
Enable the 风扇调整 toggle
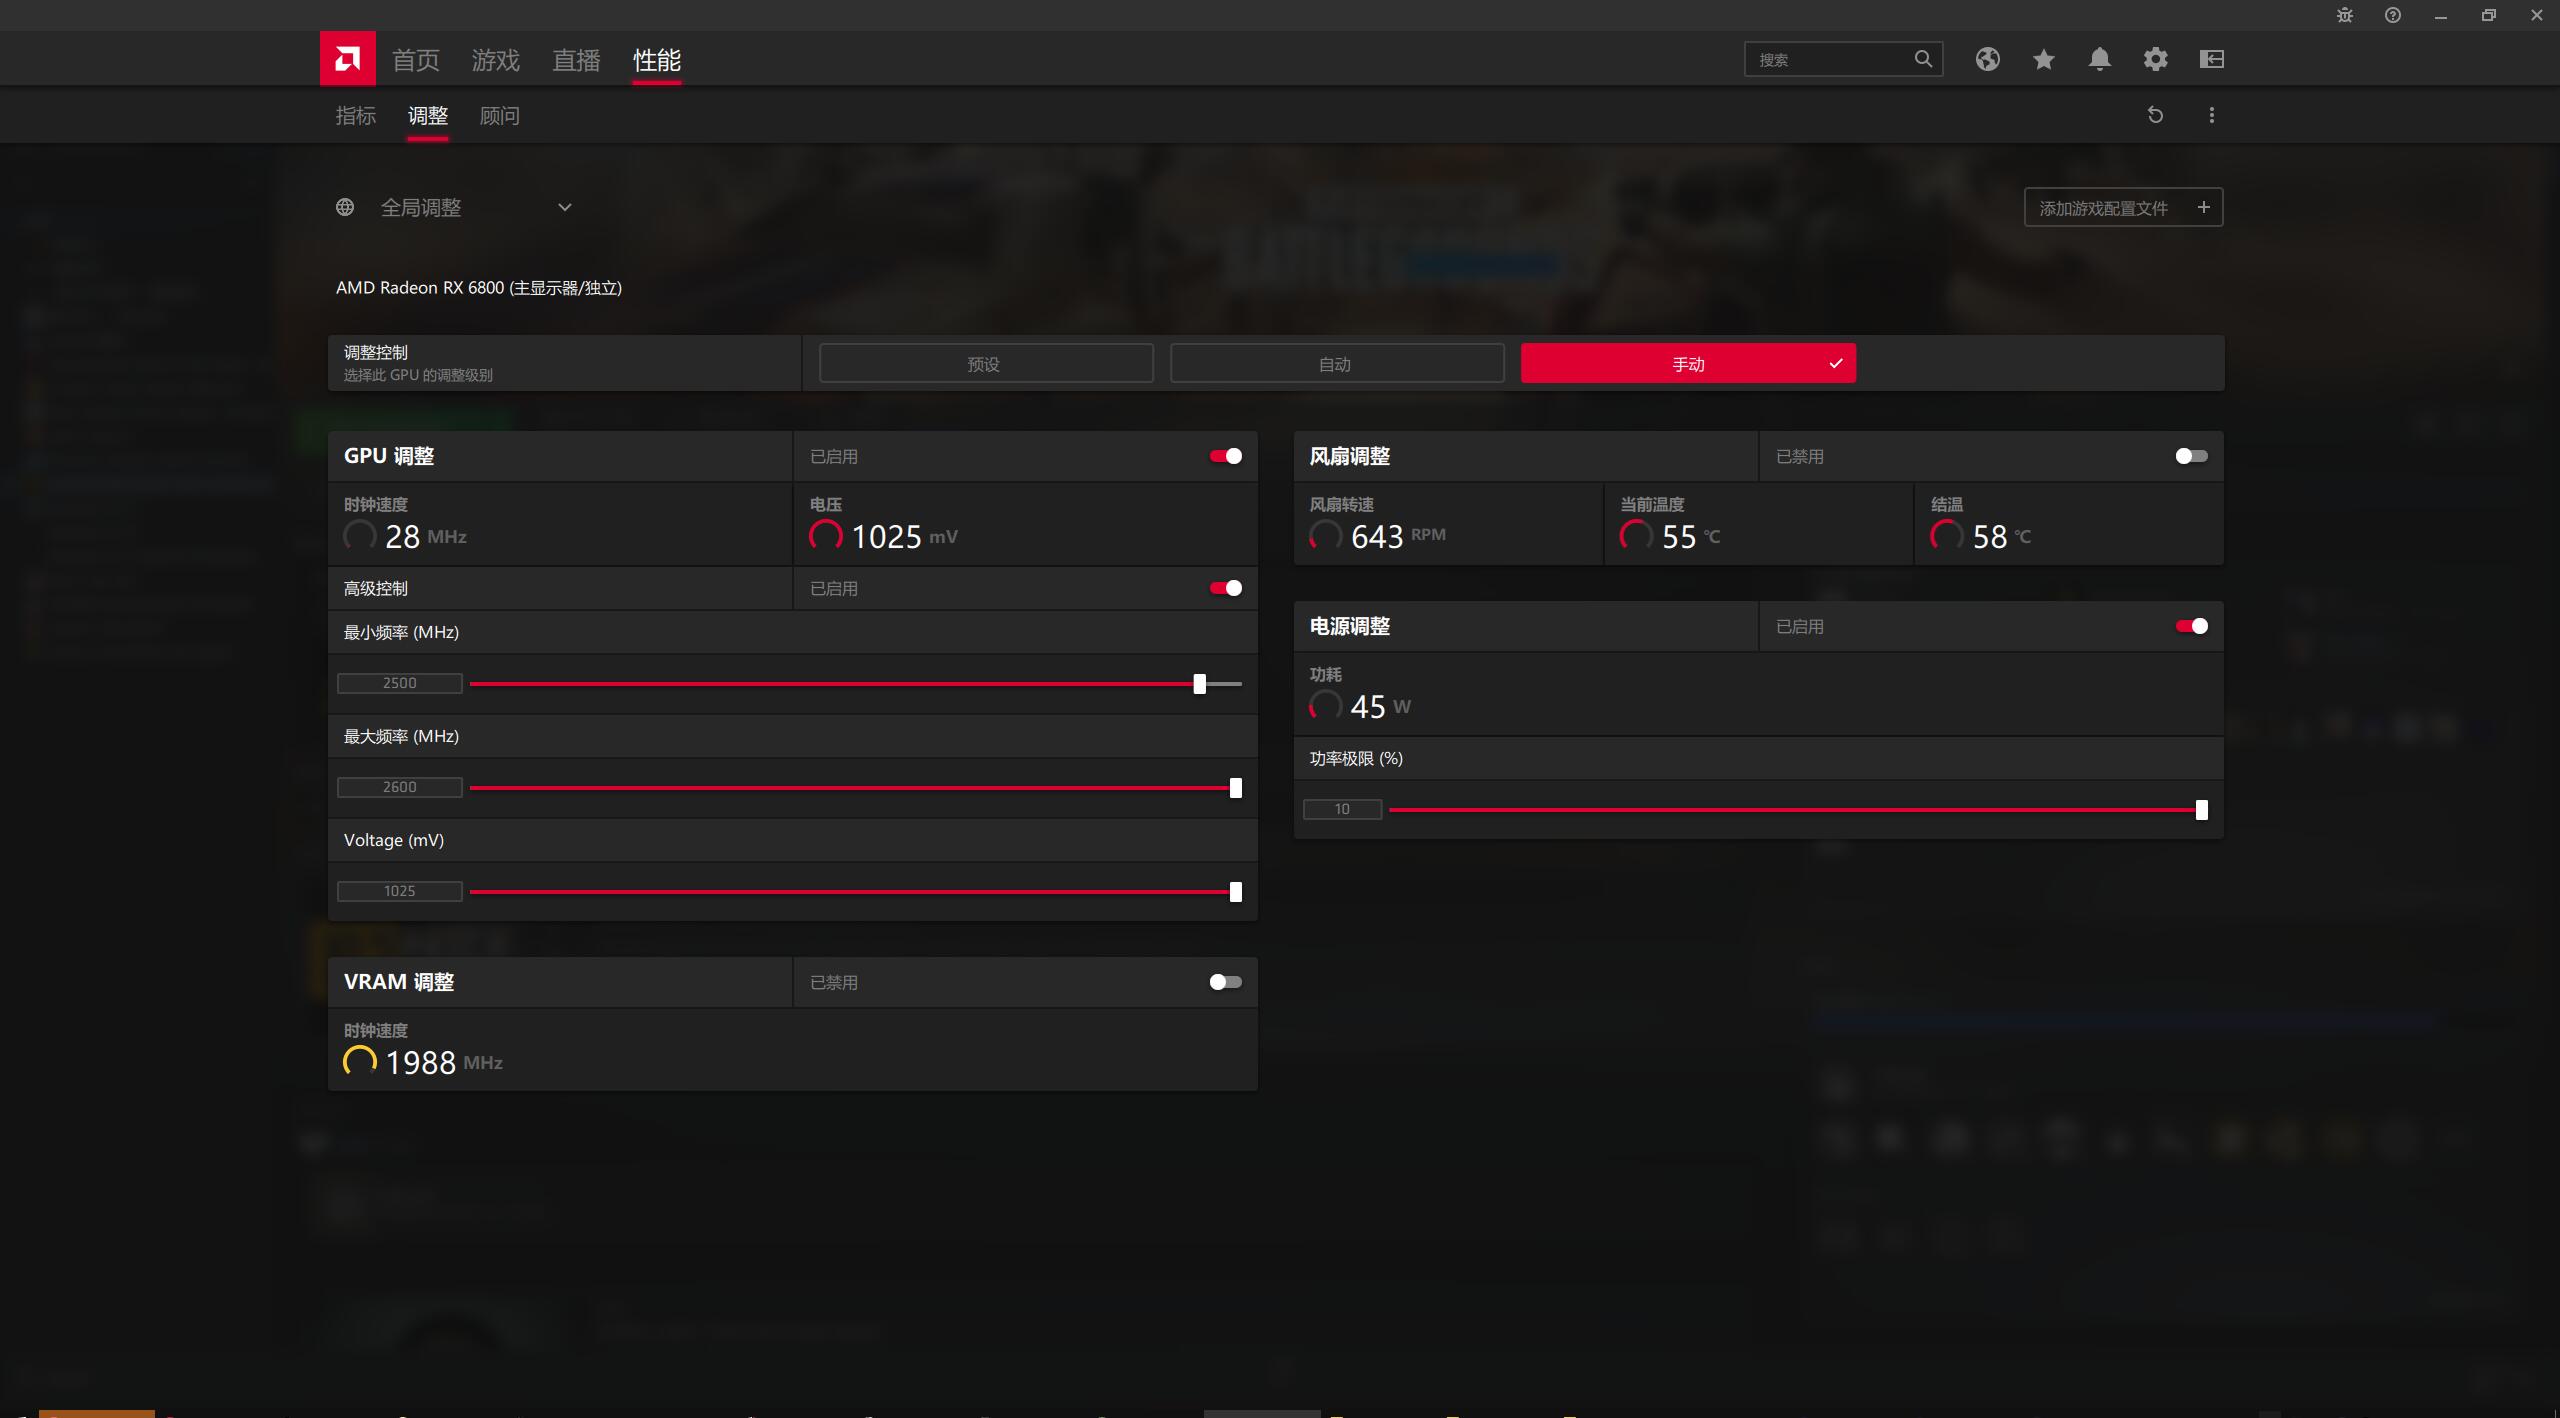2191,456
